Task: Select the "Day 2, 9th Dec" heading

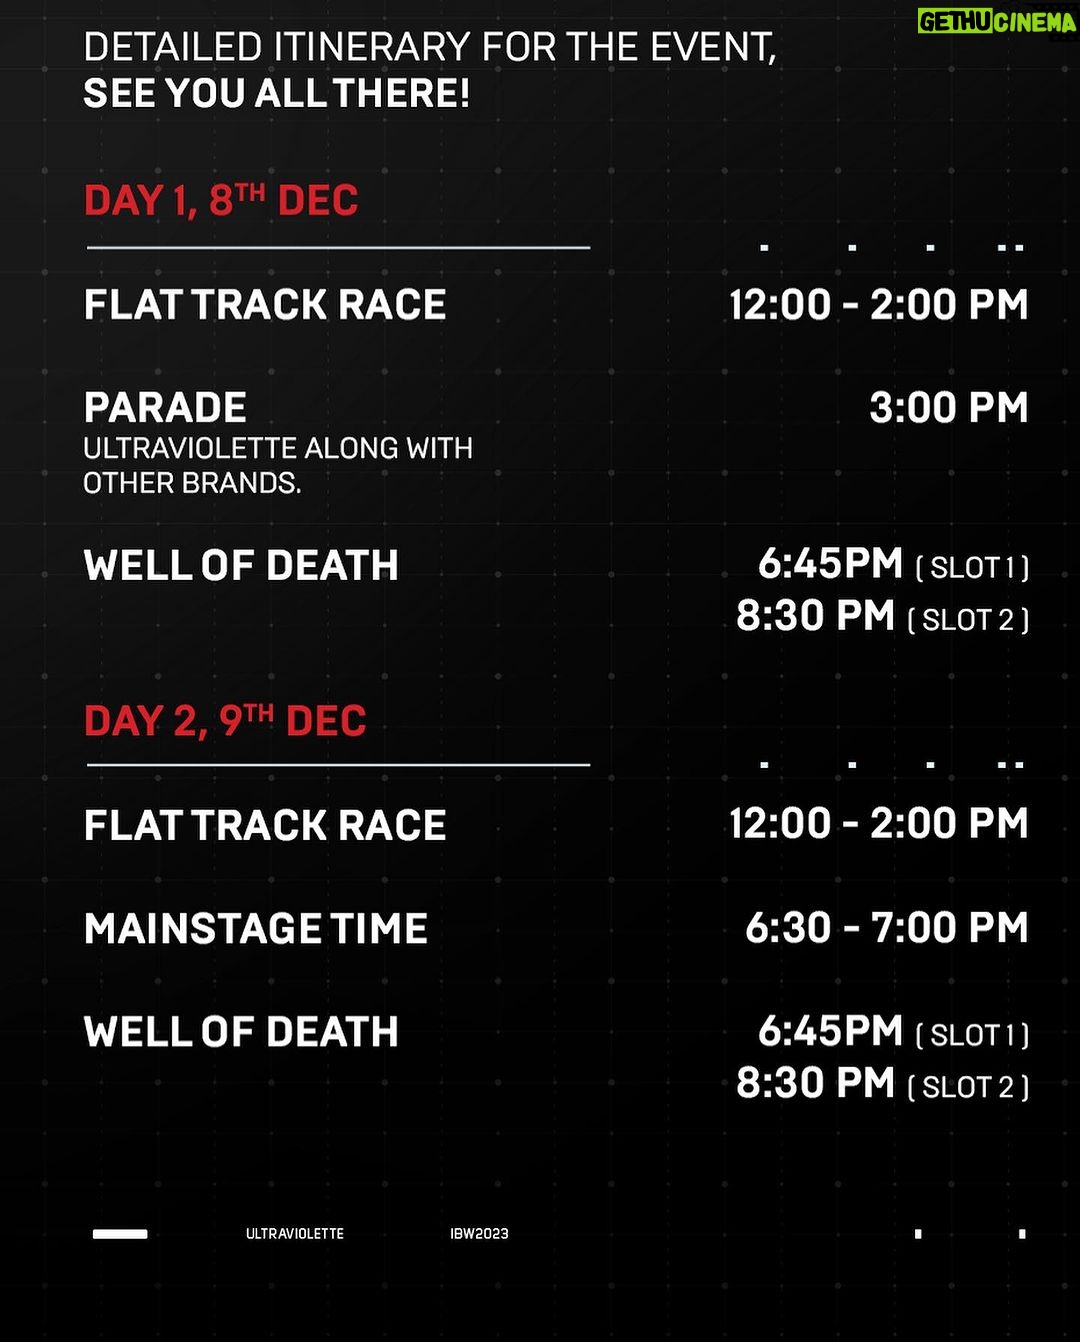Action: point(225,720)
